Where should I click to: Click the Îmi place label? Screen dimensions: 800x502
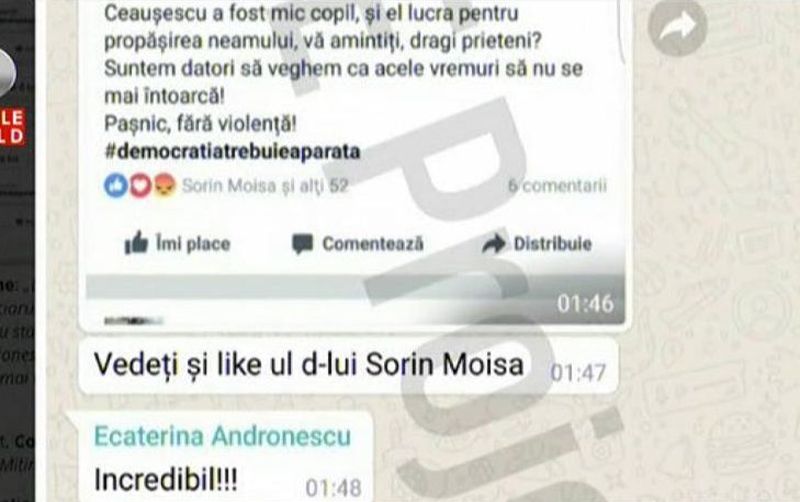pyautogui.click(x=193, y=244)
